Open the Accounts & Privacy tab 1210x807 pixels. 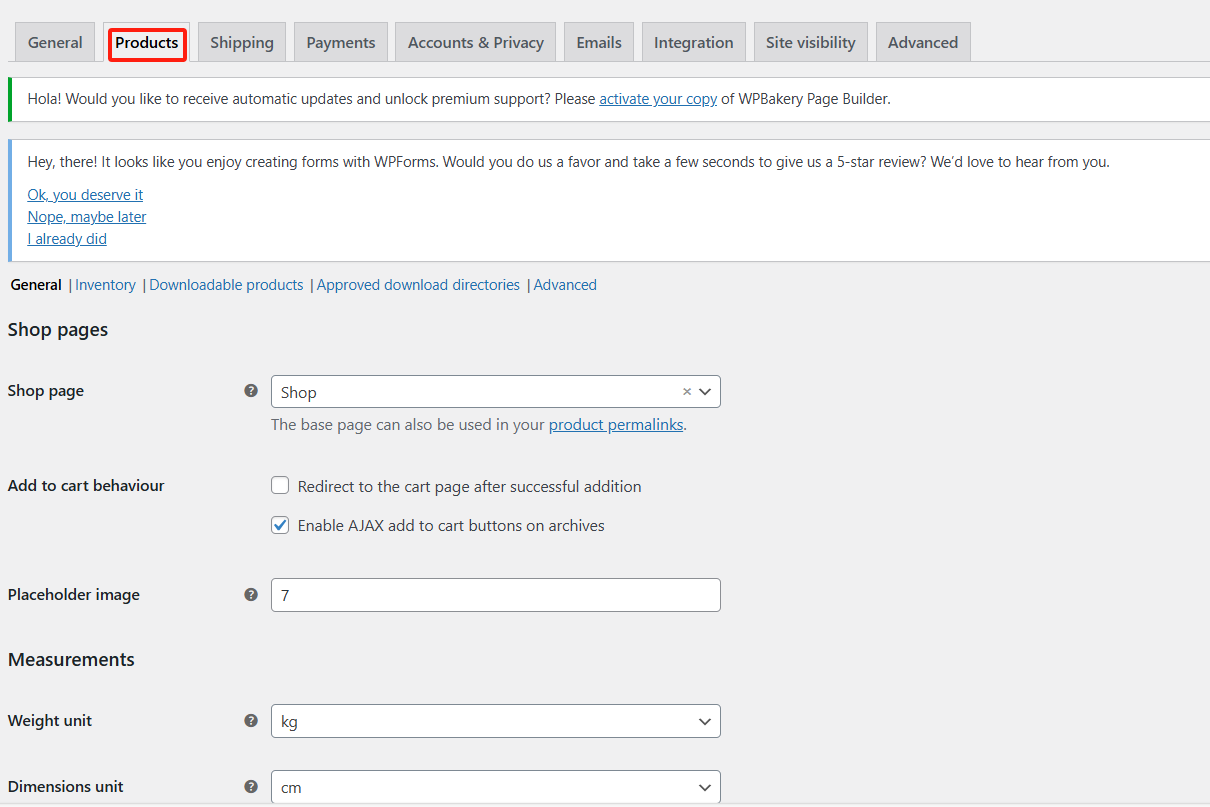click(475, 42)
